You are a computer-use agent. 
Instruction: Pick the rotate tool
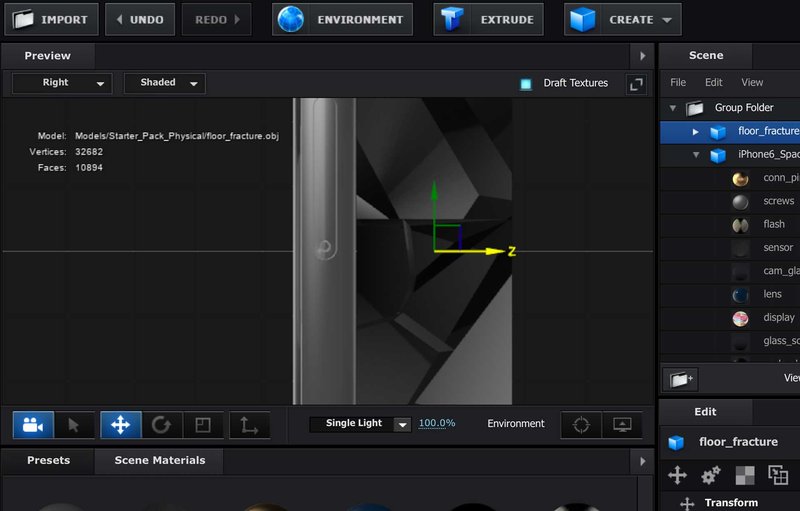161,425
